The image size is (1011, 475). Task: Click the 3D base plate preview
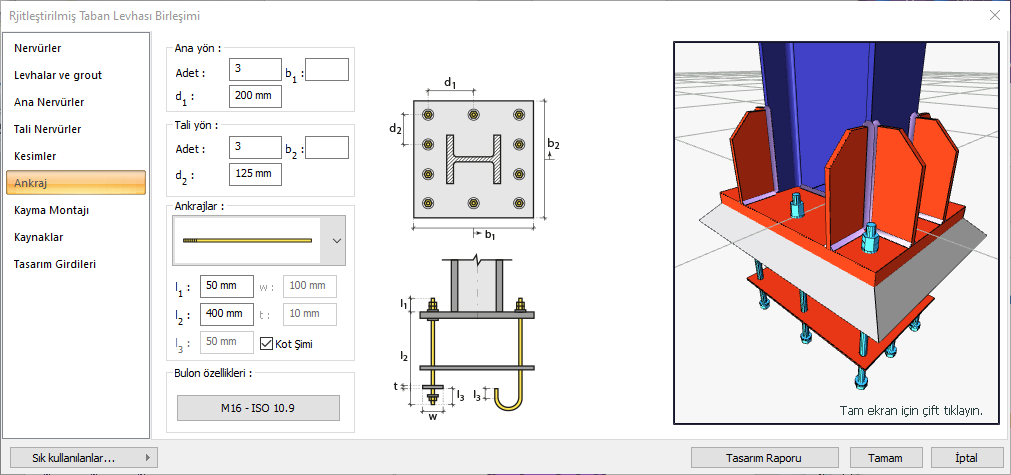coord(834,233)
